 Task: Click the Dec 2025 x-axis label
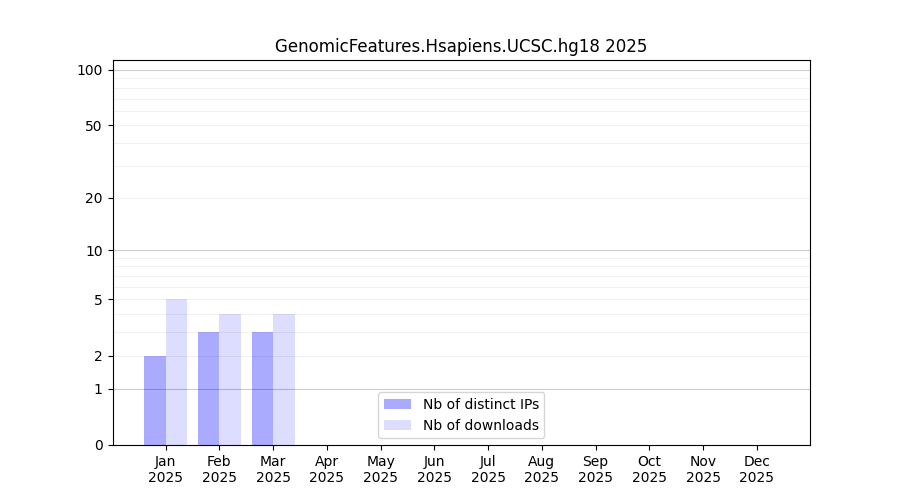(756, 469)
